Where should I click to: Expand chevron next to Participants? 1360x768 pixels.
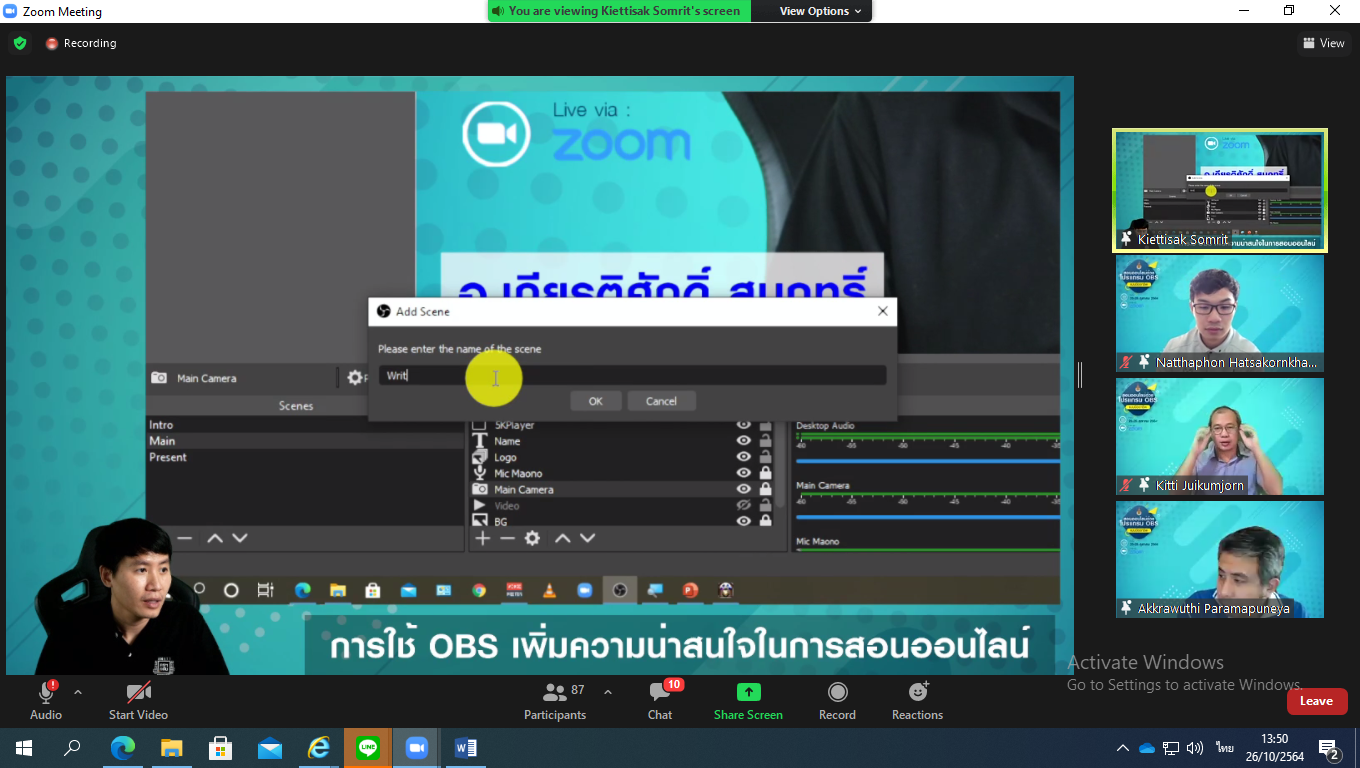tap(607, 692)
